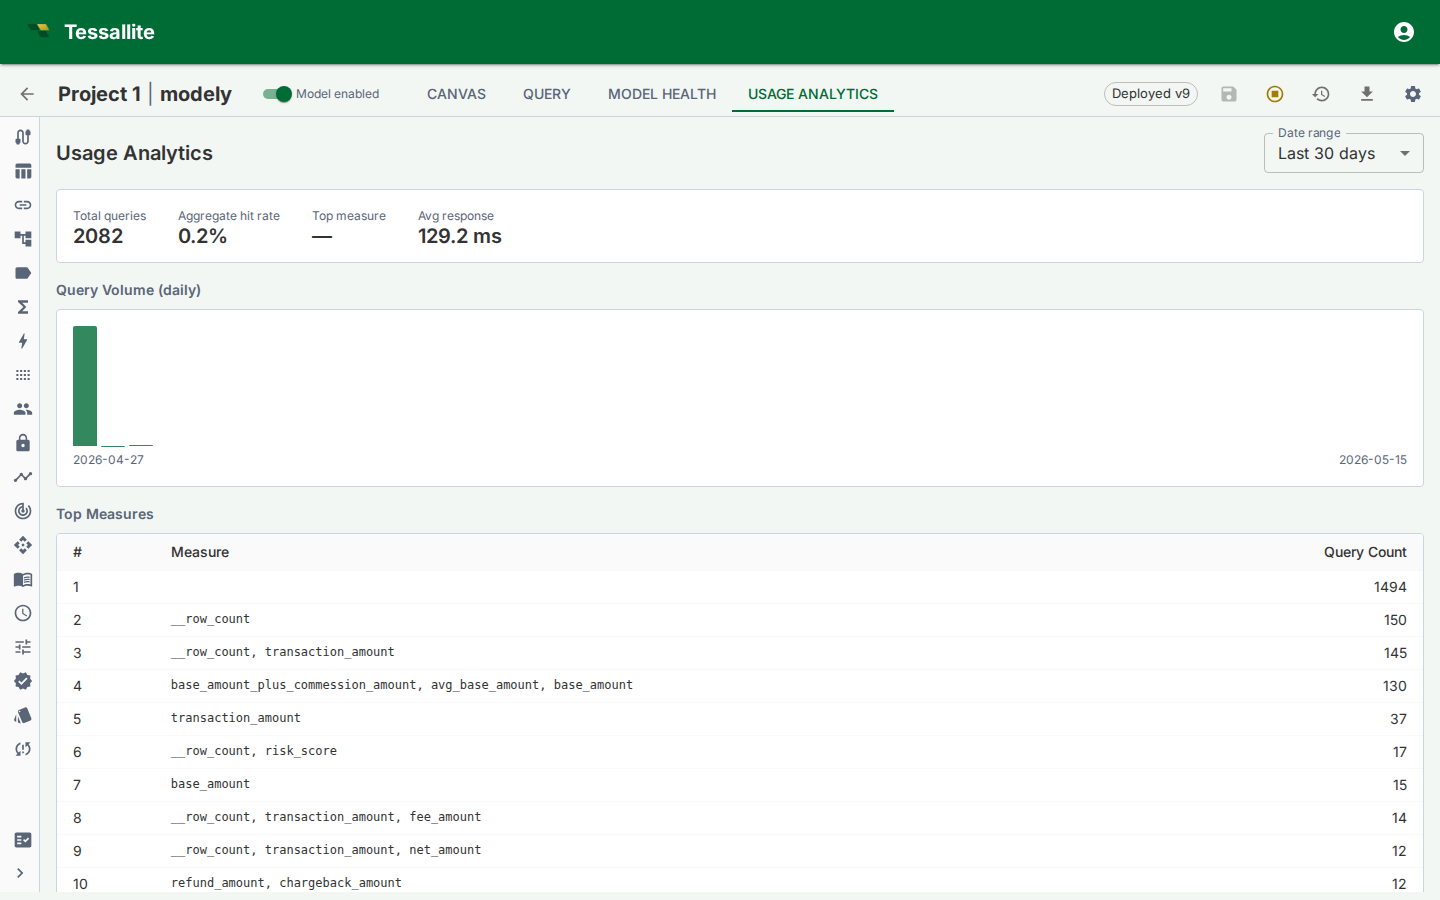
Task: Open the radar target icon in sidebar
Action: [x=23, y=511]
